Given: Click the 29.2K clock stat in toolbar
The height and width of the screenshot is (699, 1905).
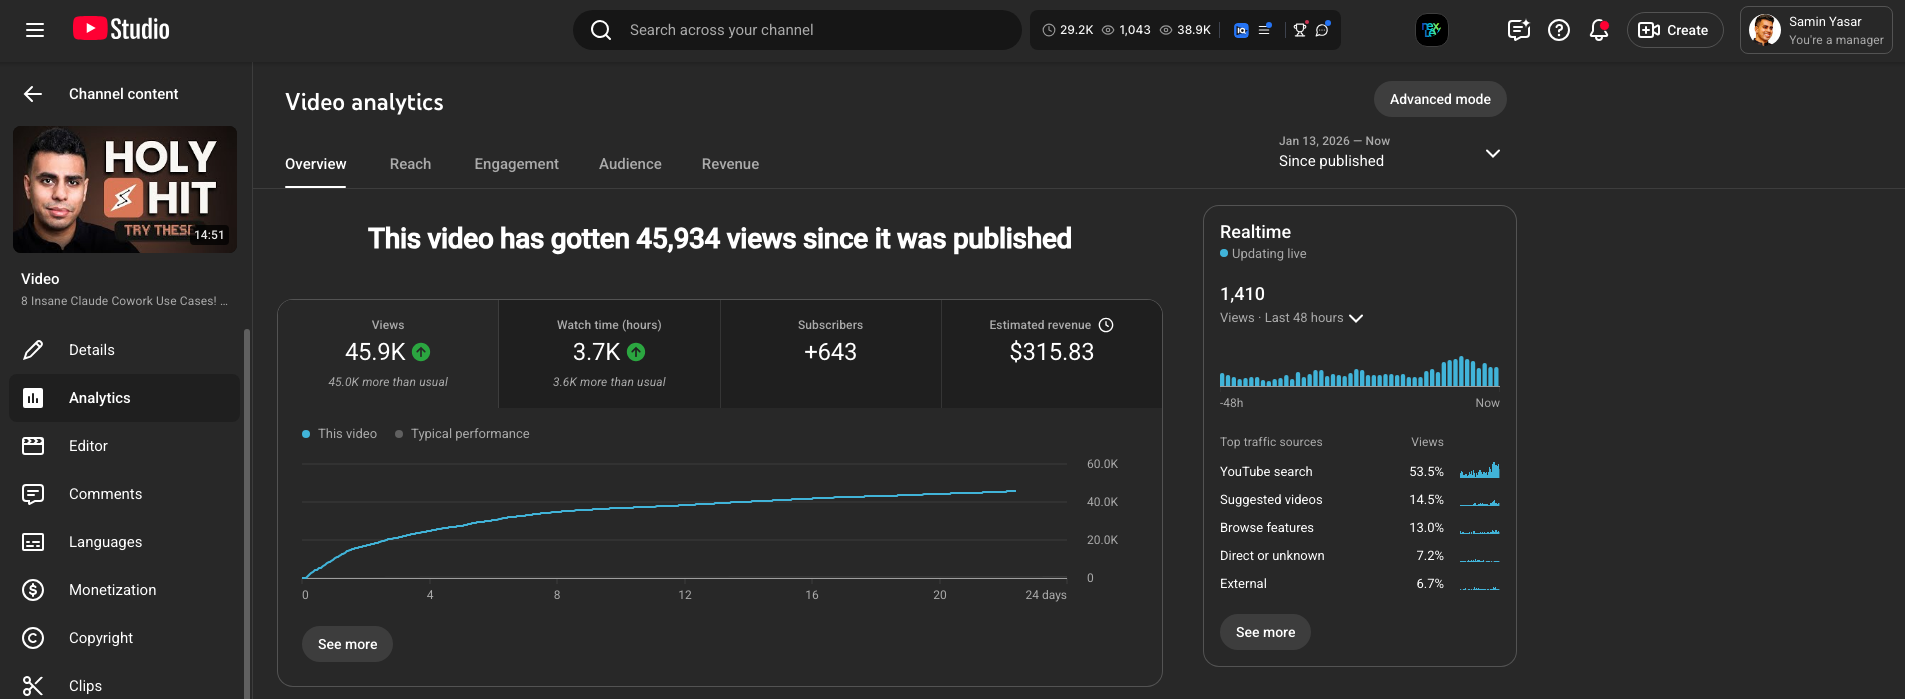Looking at the screenshot, I should (1068, 30).
